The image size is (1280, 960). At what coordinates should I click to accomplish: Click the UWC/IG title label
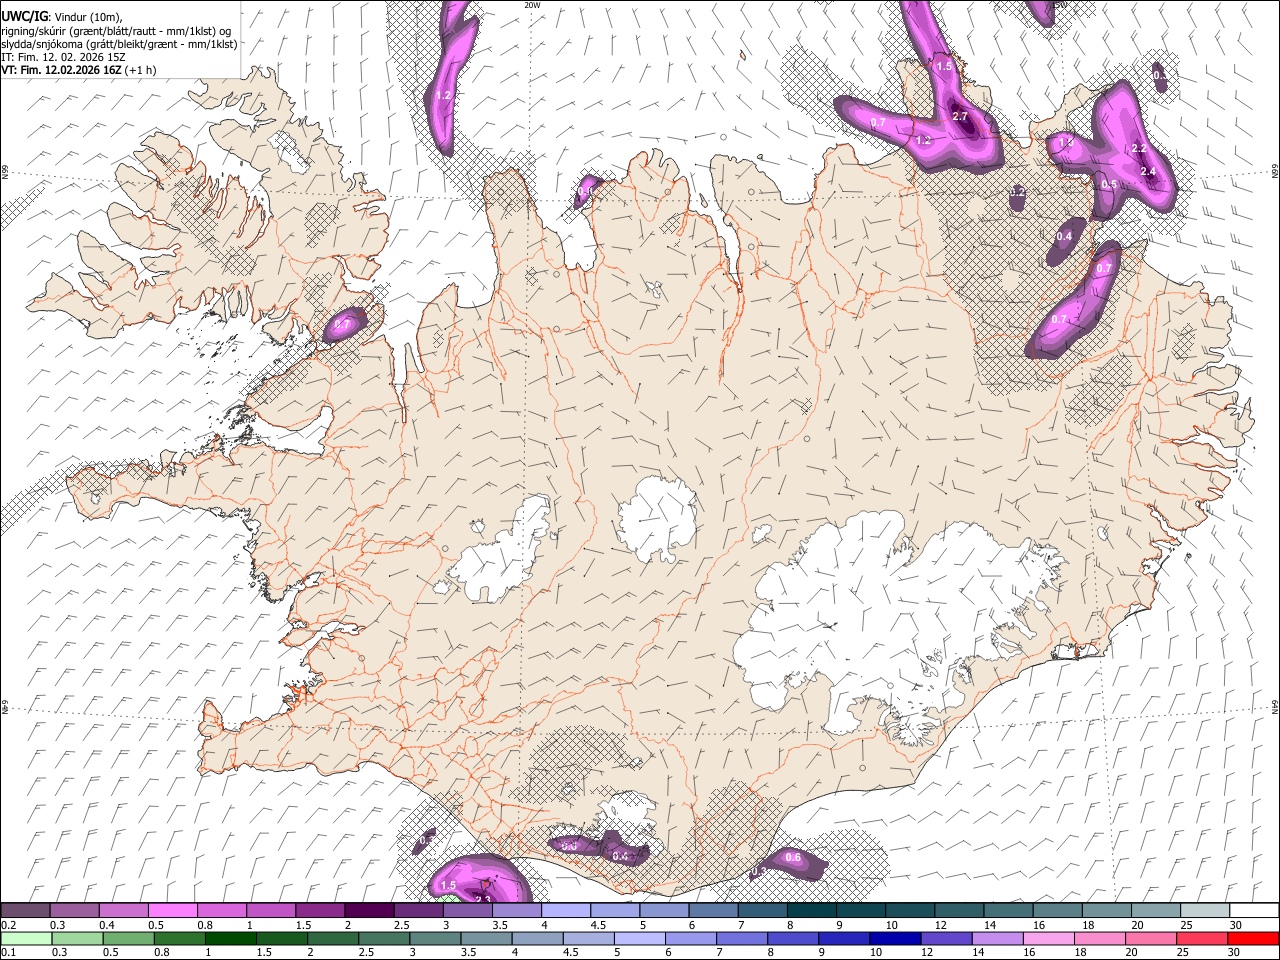(23, 15)
